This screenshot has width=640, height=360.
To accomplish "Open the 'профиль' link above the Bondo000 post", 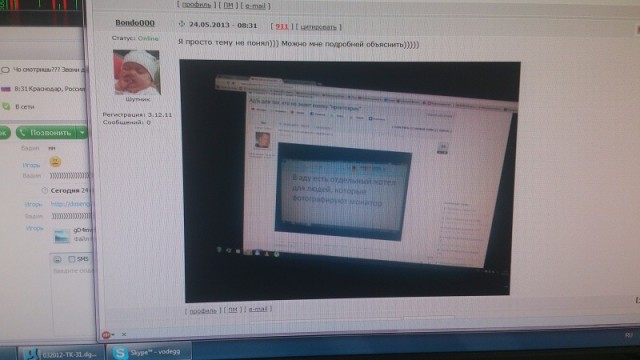I will tap(196, 5).
